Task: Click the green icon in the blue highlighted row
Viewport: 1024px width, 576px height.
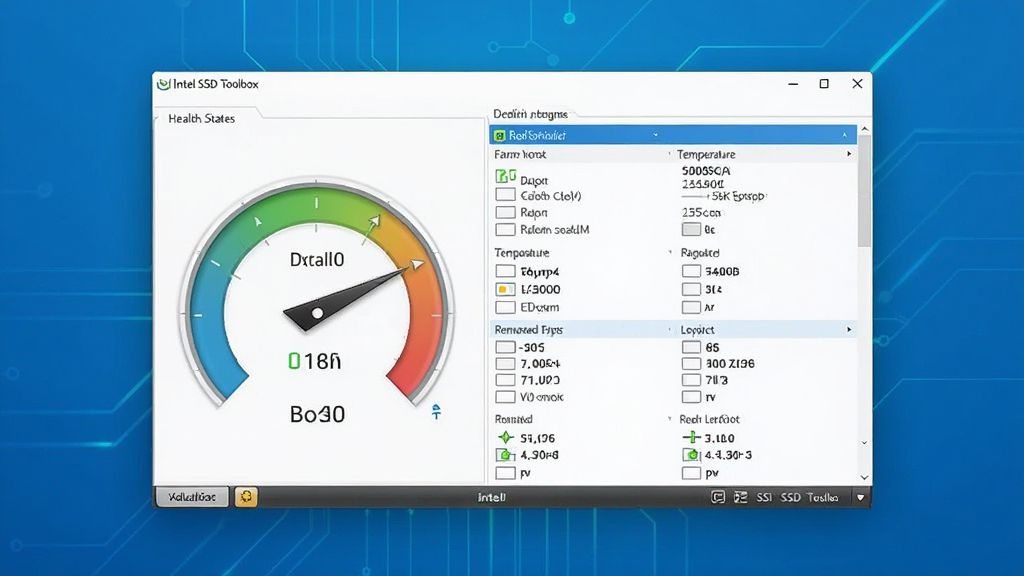Action: pos(500,135)
